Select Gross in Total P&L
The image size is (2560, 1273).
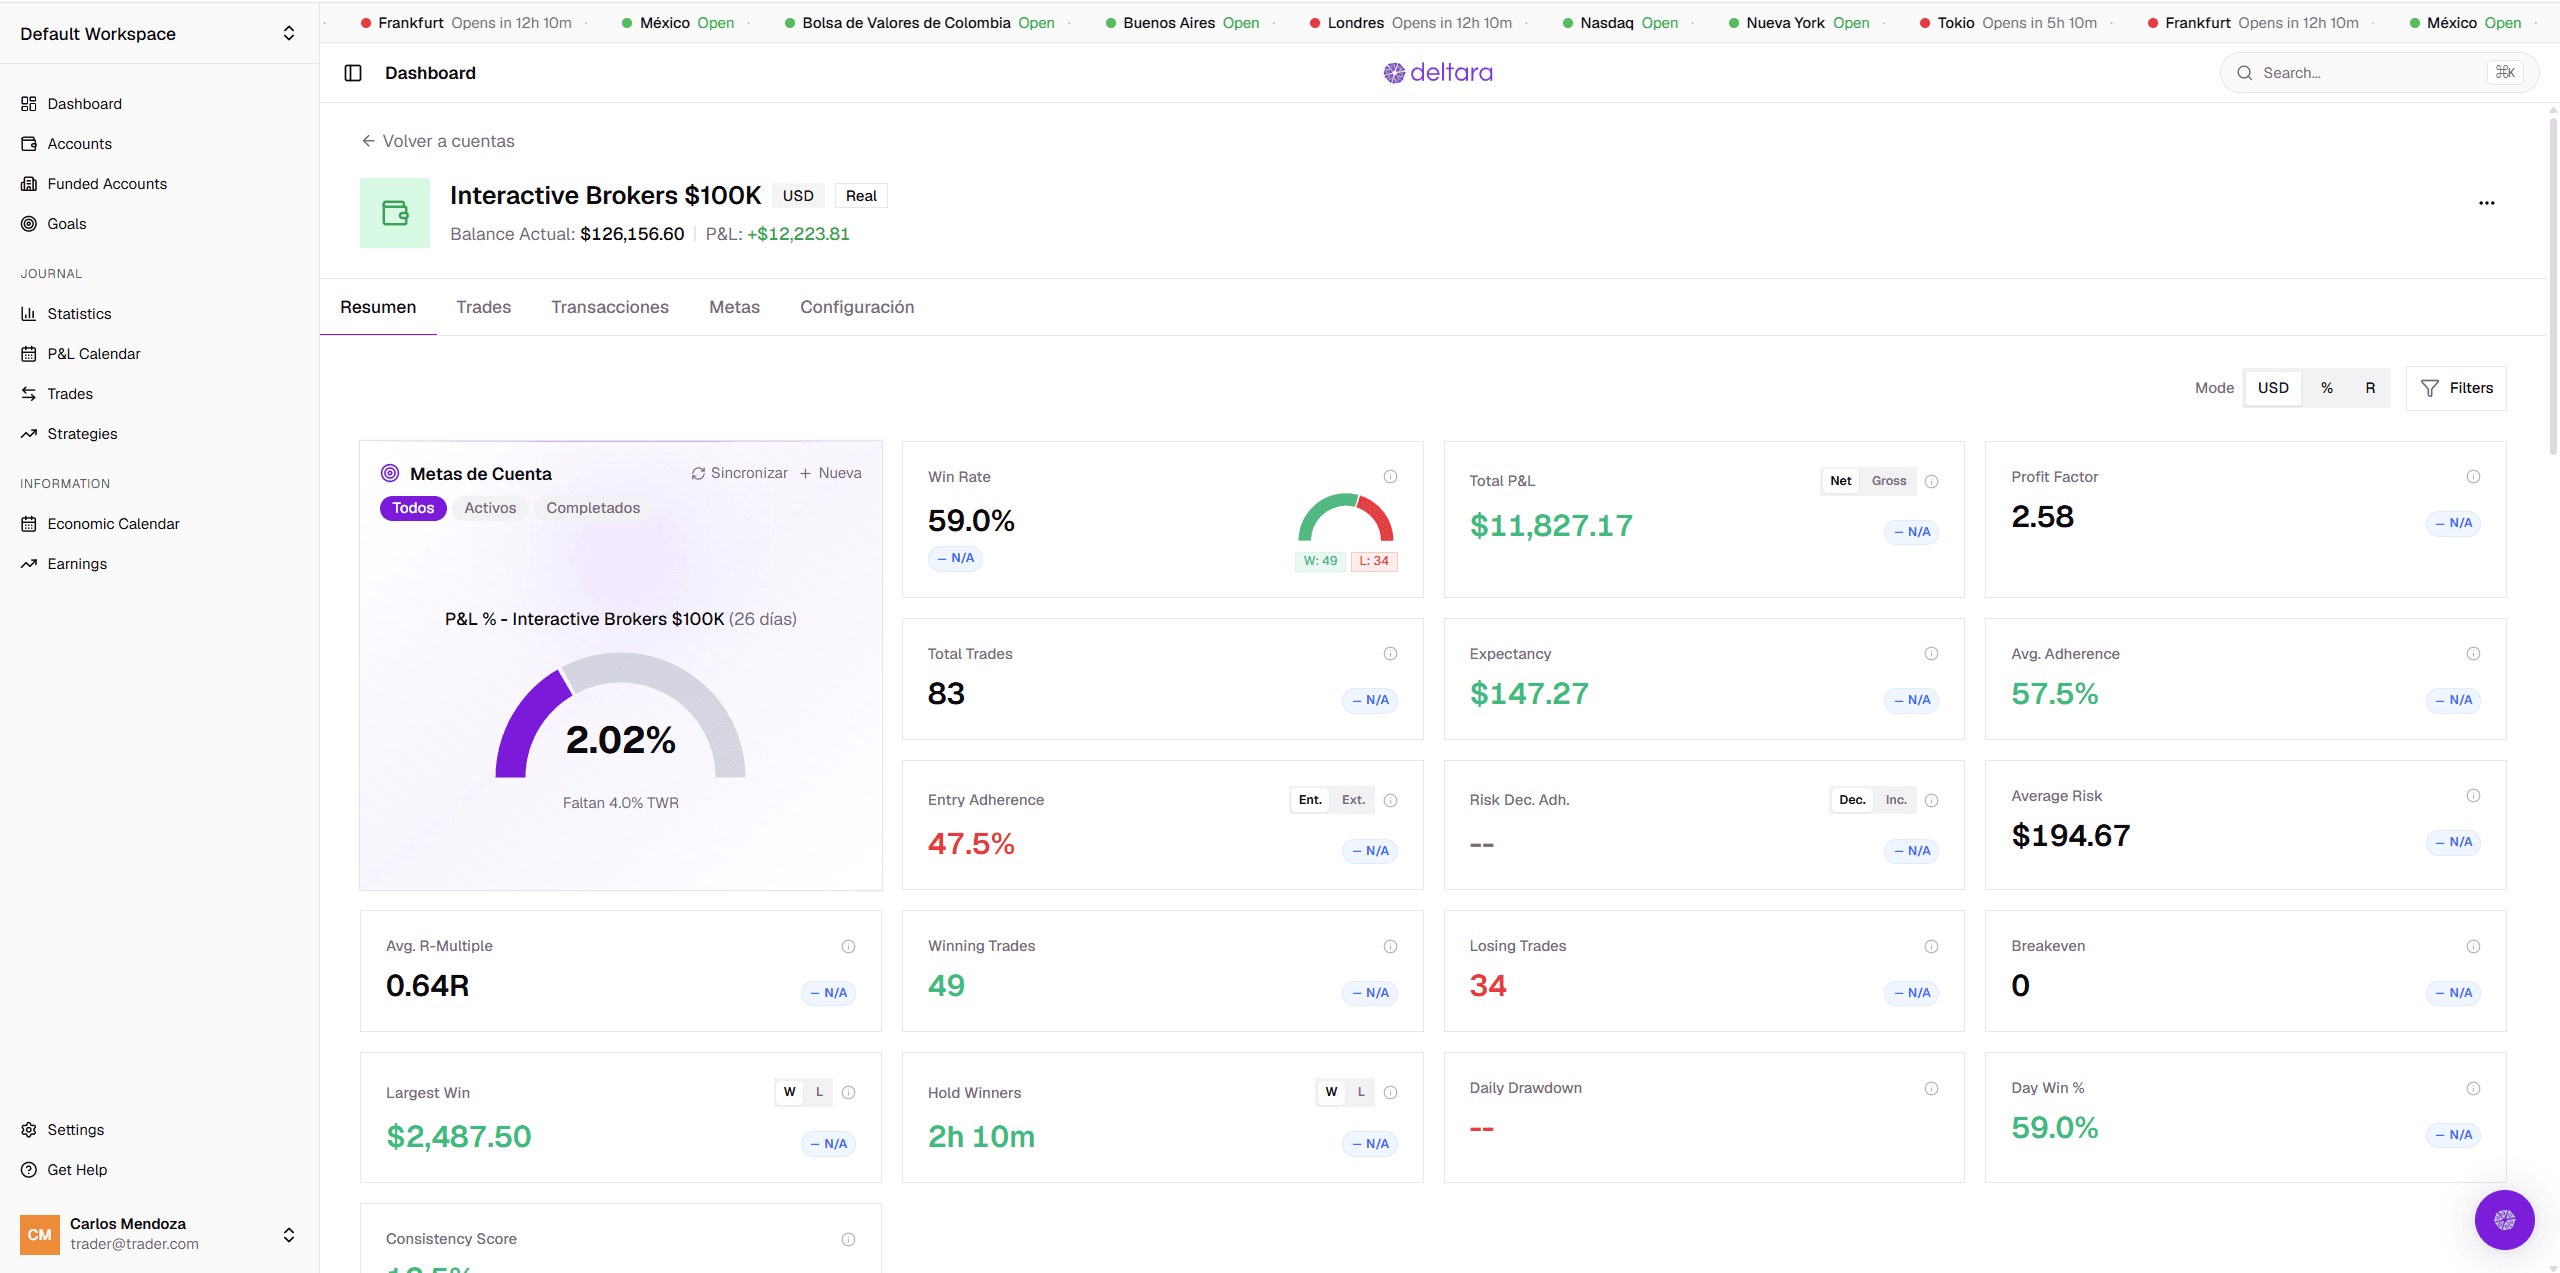click(1889, 481)
